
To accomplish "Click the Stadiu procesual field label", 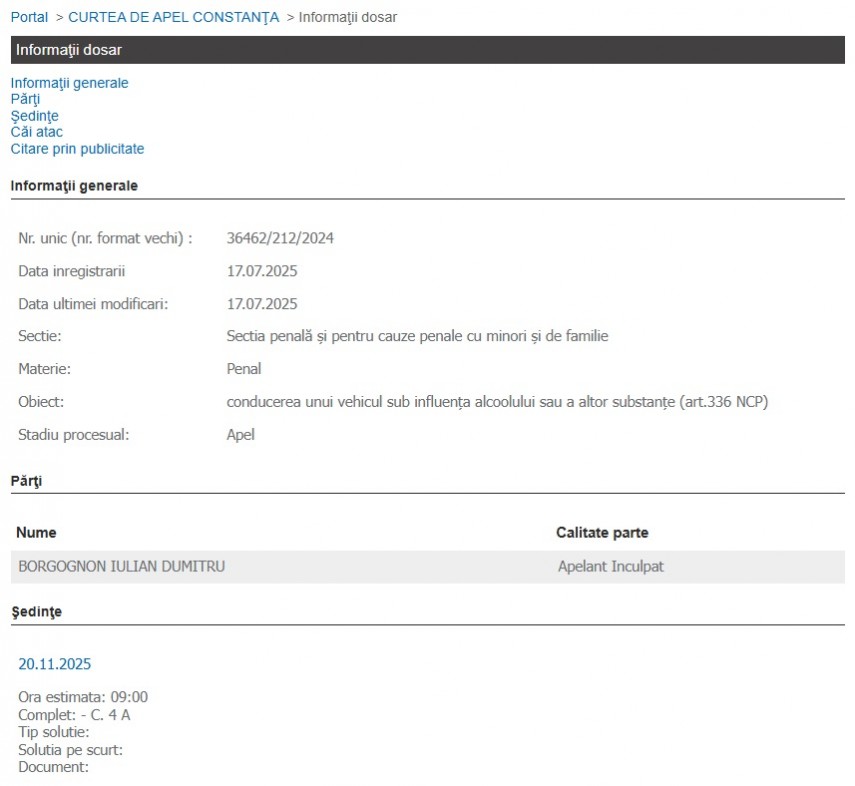I will pyautogui.click(x=74, y=435).
